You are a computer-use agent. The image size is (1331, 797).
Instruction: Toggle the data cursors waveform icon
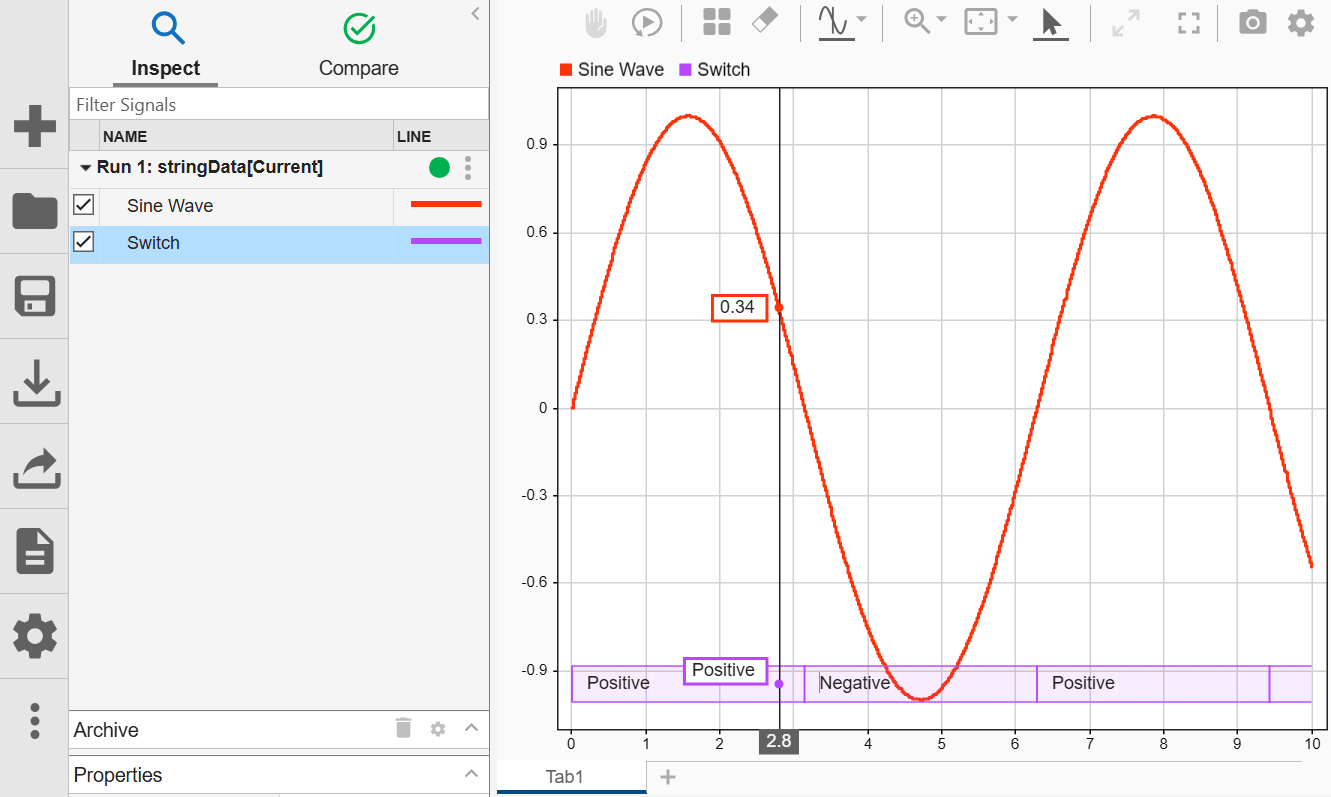tap(835, 22)
